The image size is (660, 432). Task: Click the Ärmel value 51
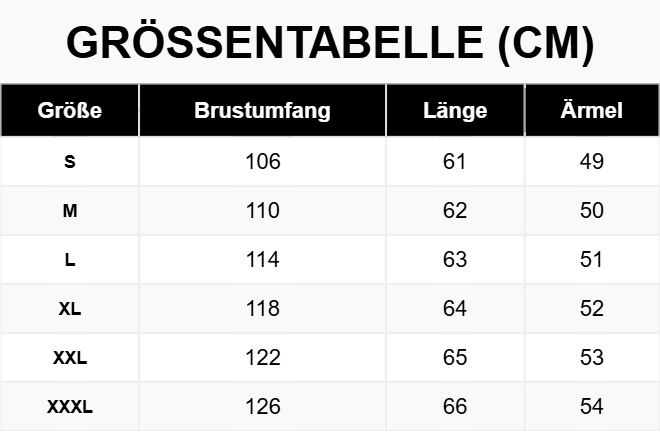pyautogui.click(x=592, y=260)
